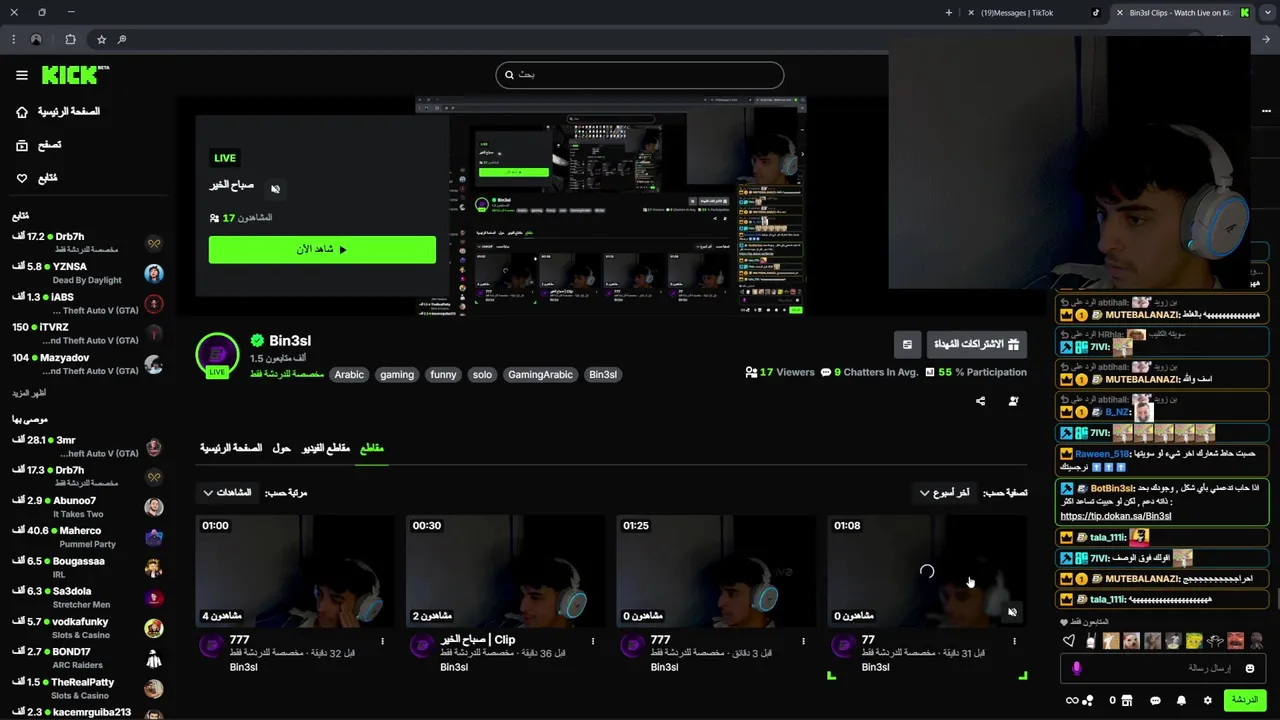Click in the Kick search field
Screen dimensions: 1280x720
640,75
